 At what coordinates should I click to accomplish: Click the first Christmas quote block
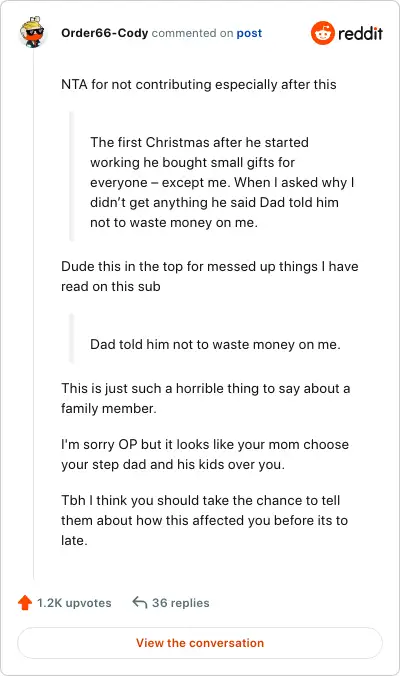click(x=222, y=182)
